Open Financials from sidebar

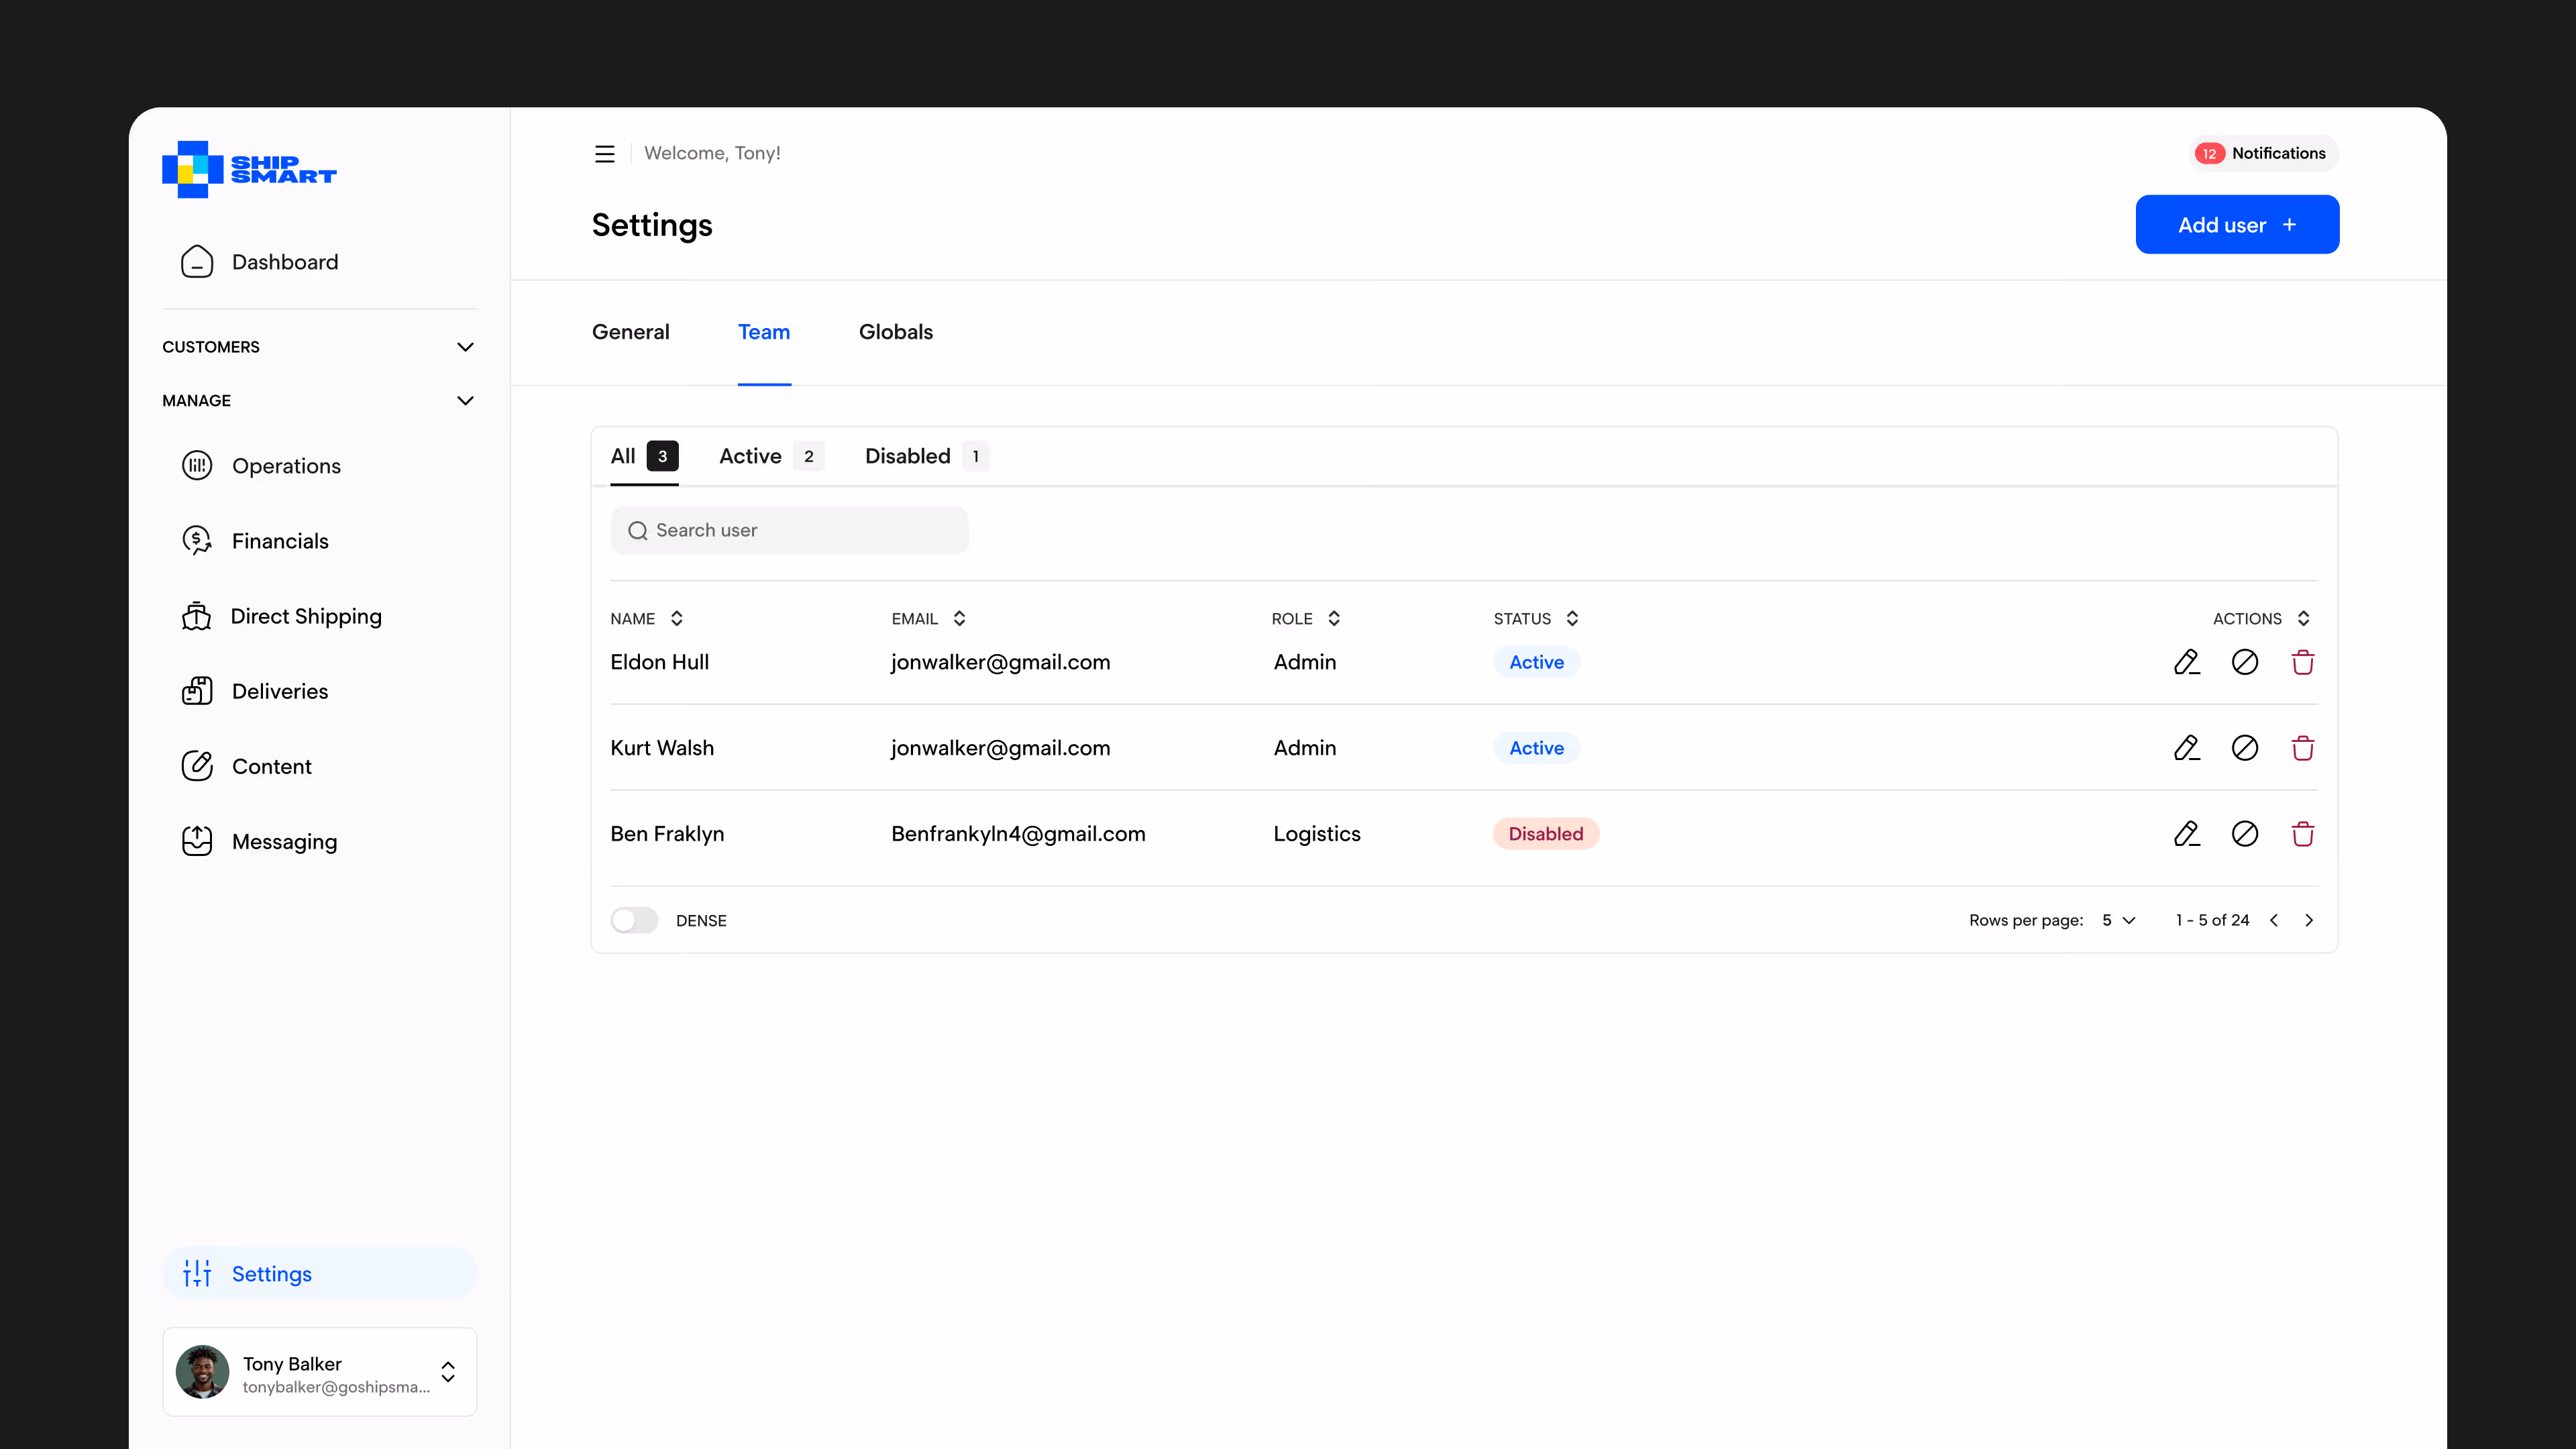(x=279, y=541)
